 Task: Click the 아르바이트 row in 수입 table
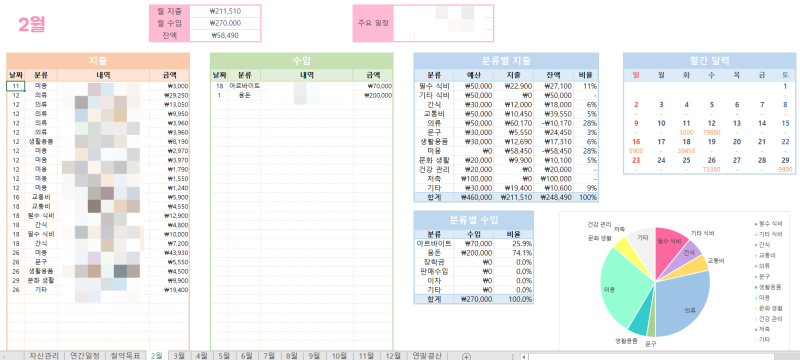pyautogui.click(x=302, y=86)
